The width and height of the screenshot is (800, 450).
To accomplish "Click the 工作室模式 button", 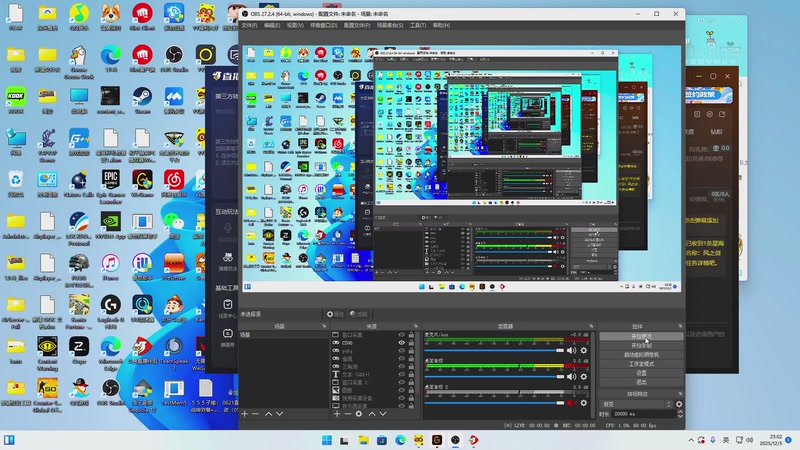I will point(641,364).
